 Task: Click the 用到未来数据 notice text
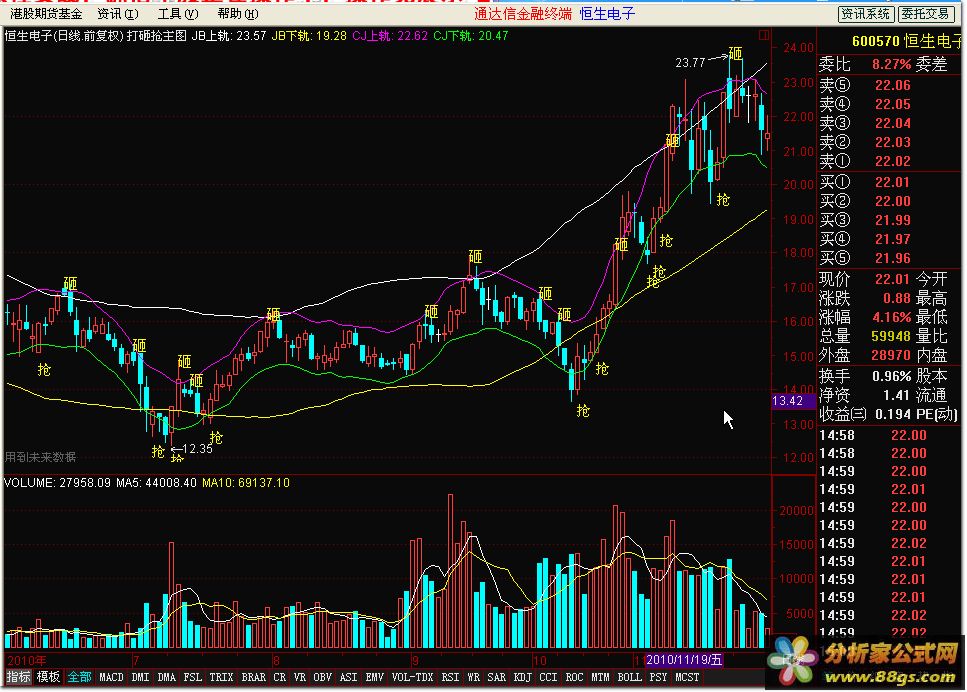pyautogui.click(x=41, y=457)
